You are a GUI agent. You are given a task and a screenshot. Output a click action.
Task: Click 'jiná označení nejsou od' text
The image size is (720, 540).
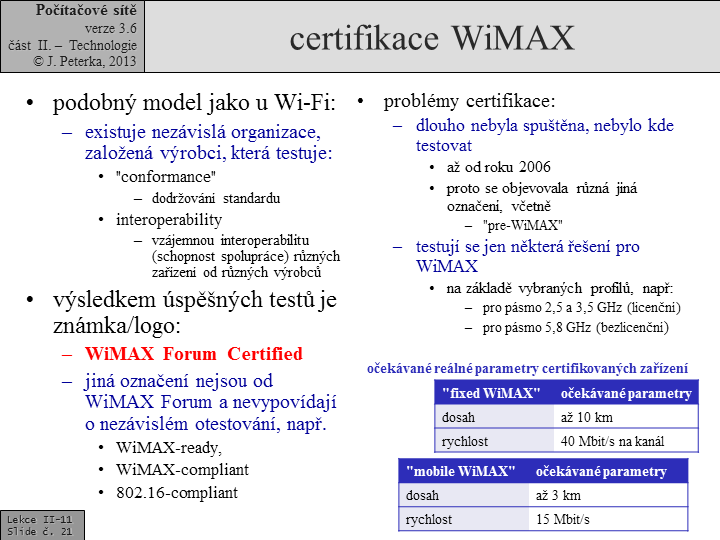coord(179,381)
